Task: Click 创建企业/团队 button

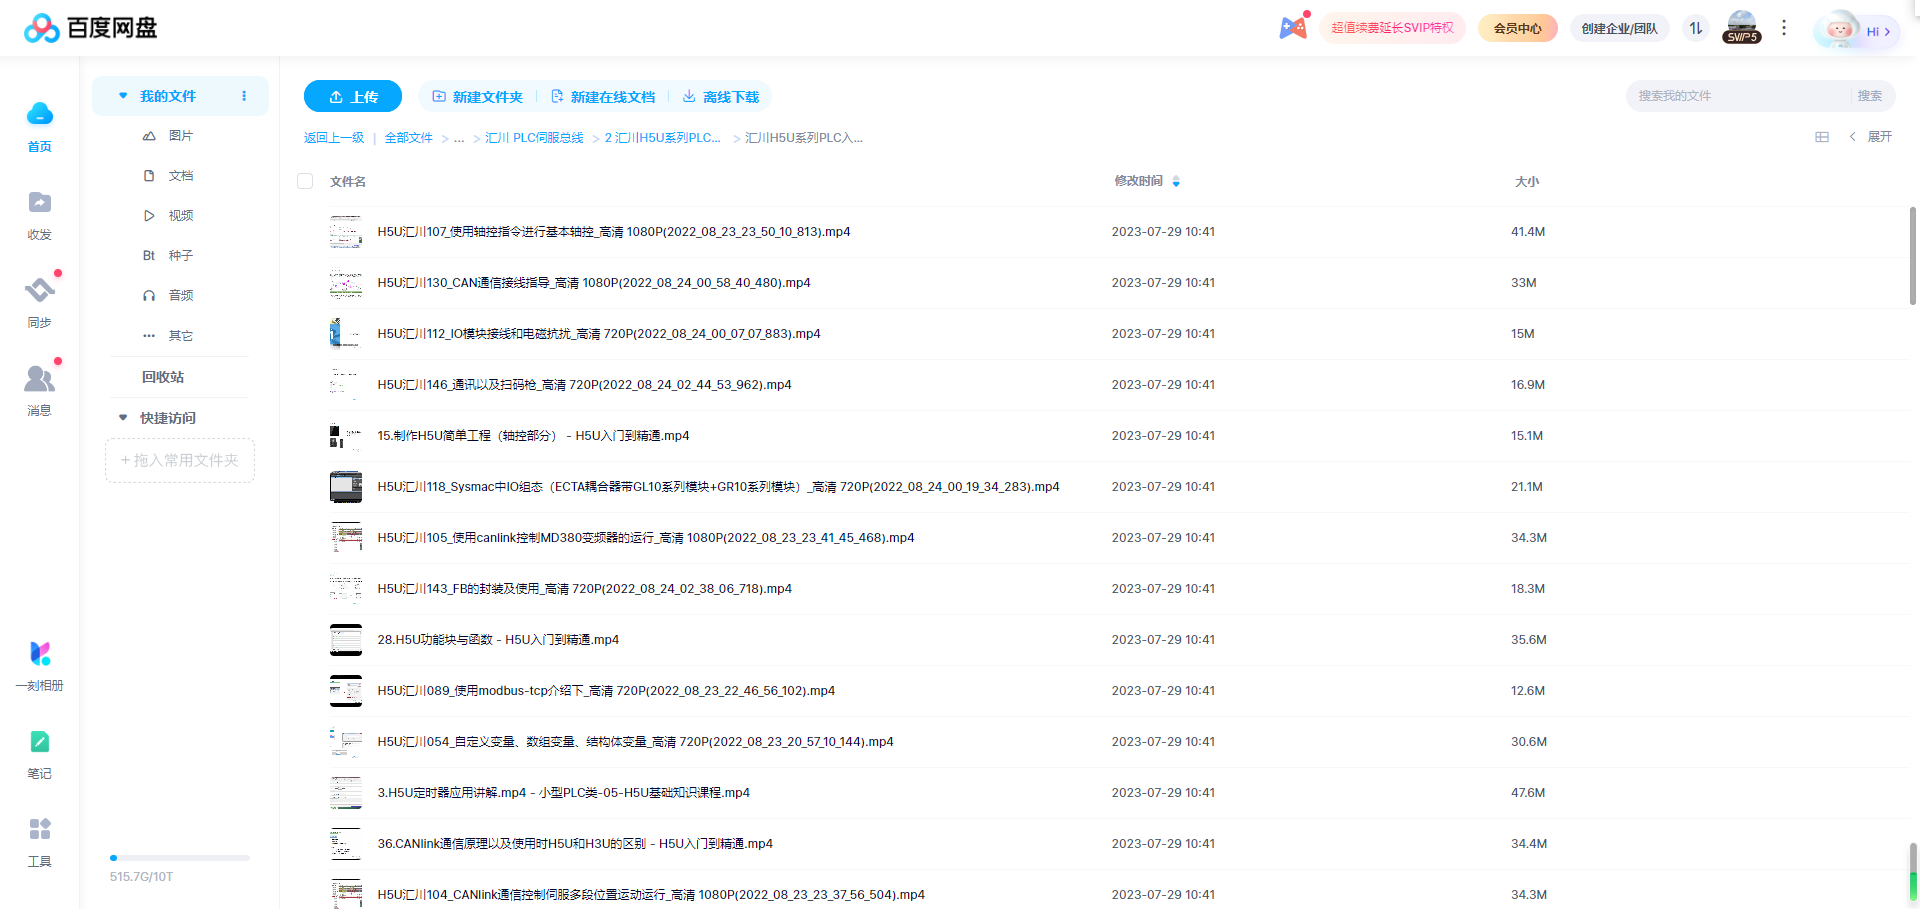Action: pyautogui.click(x=1620, y=28)
